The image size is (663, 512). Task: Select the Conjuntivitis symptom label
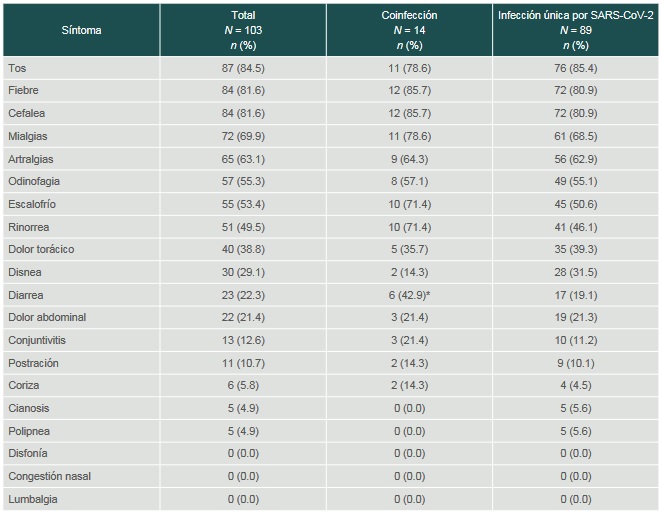pos(38,340)
